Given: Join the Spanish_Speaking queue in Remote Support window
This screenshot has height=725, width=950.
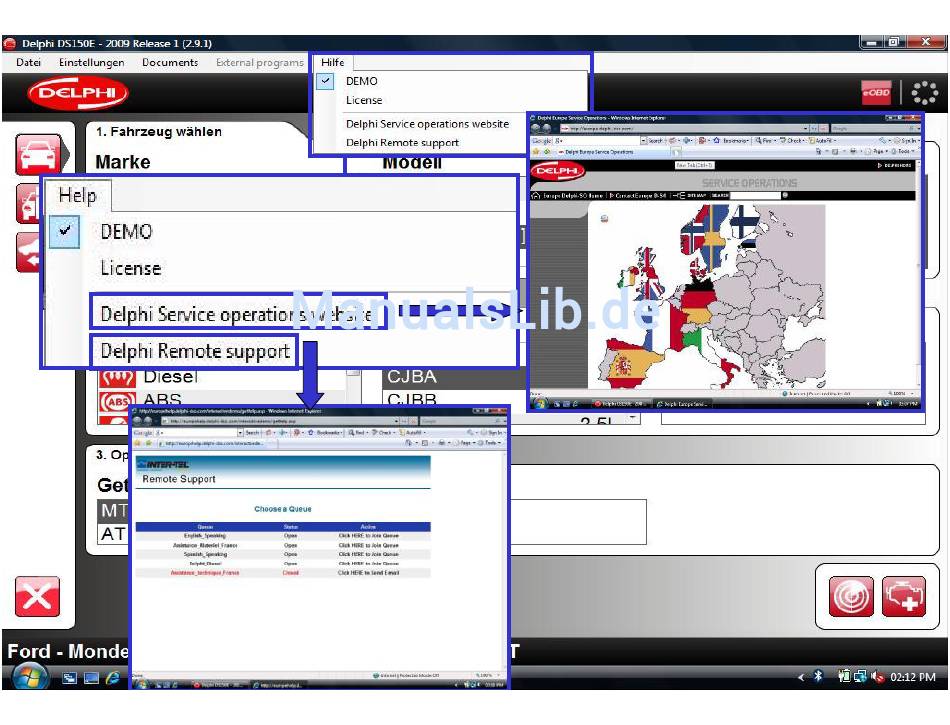Looking at the screenshot, I should pos(368,554).
